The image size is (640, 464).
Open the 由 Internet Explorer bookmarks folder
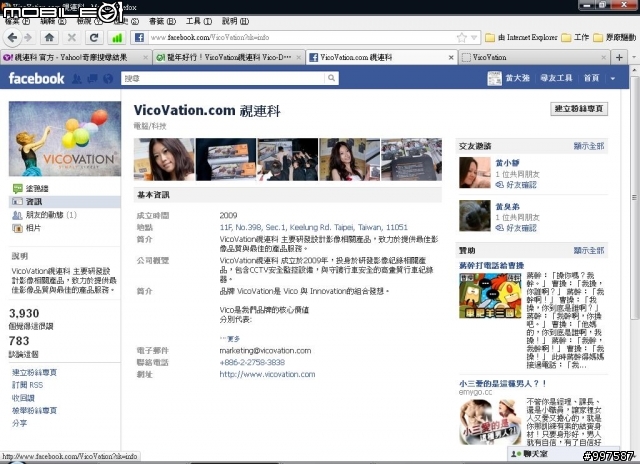coord(521,38)
